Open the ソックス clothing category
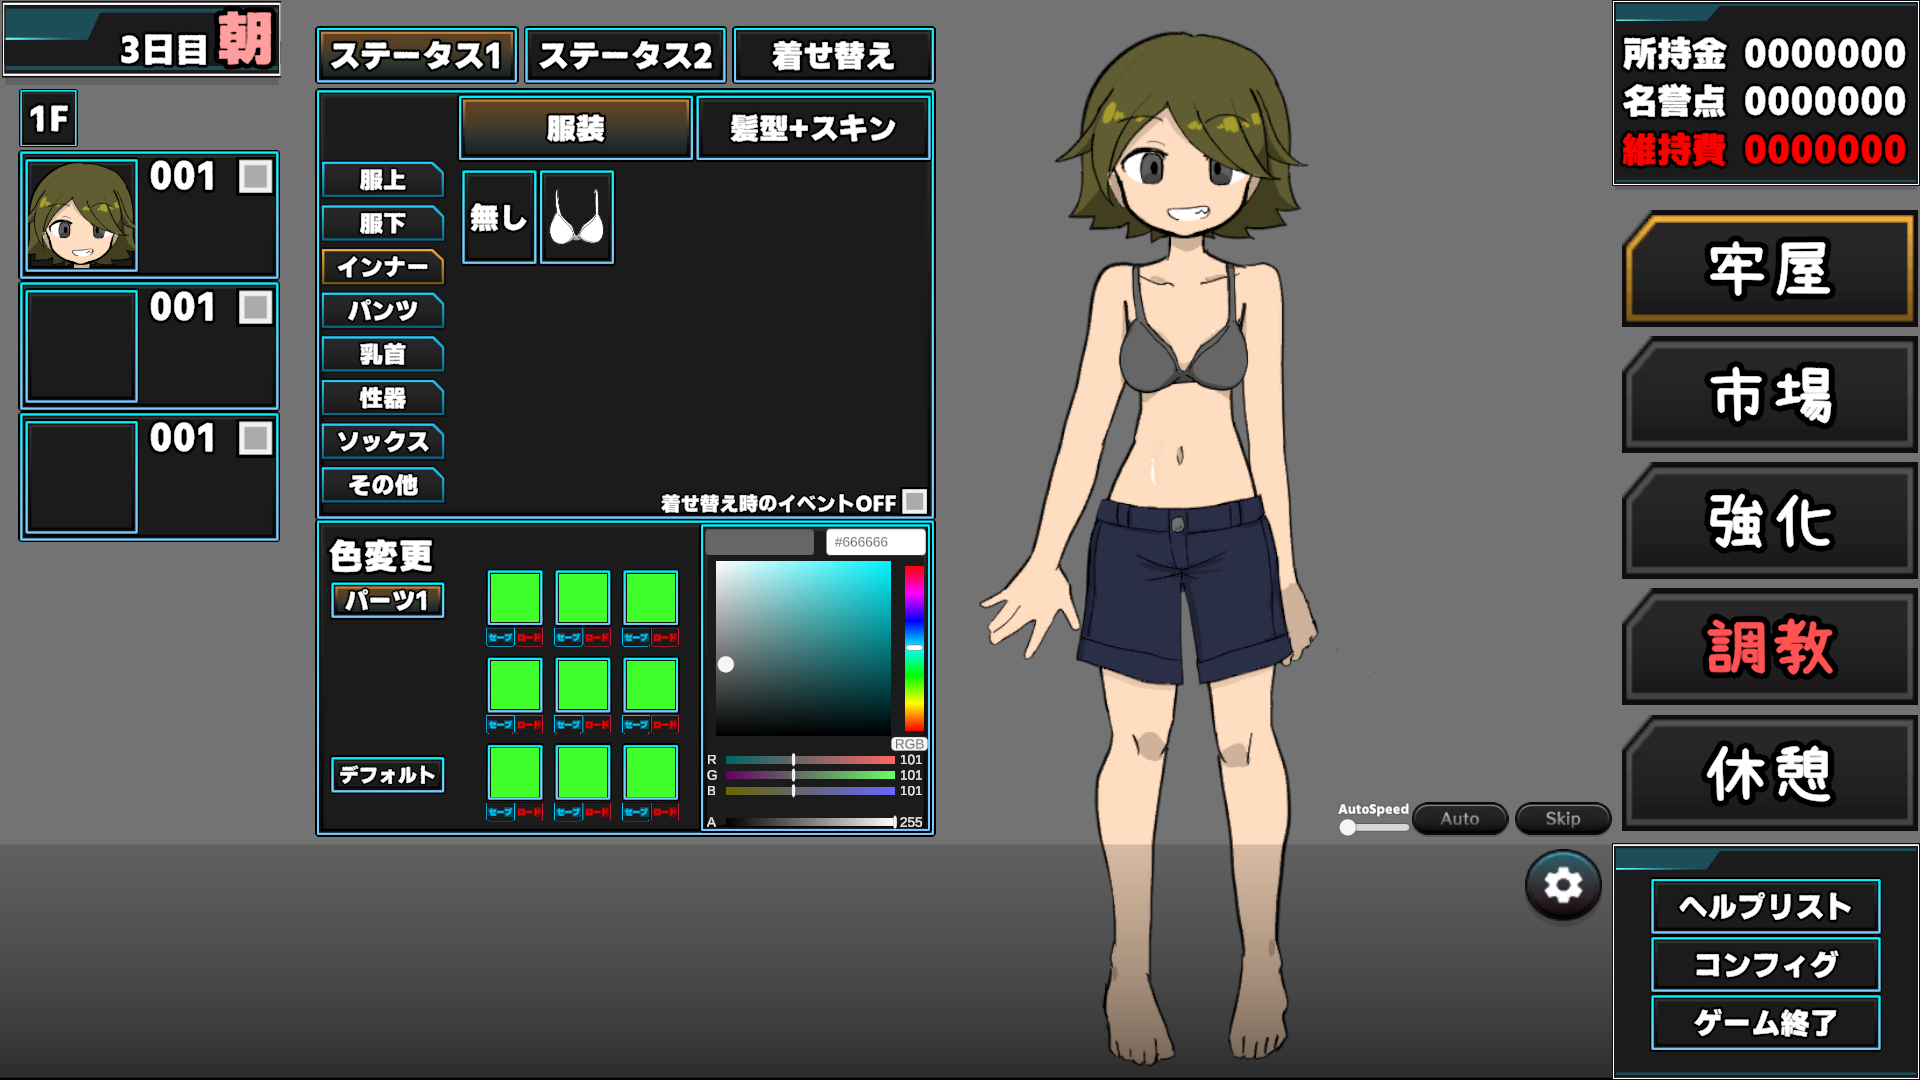This screenshot has height=1080, width=1920. tap(382, 441)
